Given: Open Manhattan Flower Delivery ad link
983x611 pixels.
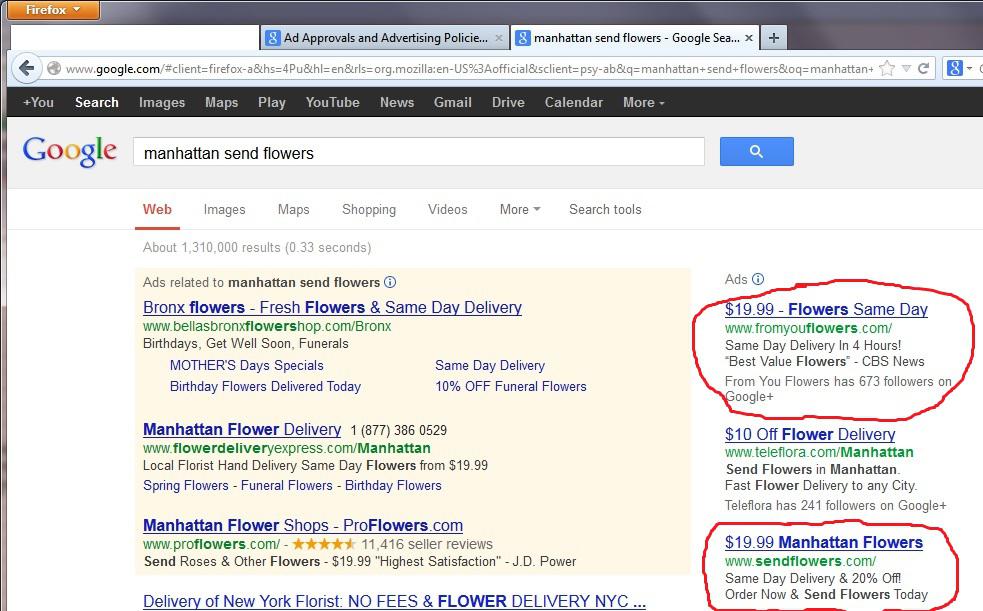Looking at the screenshot, I should coord(242,429).
